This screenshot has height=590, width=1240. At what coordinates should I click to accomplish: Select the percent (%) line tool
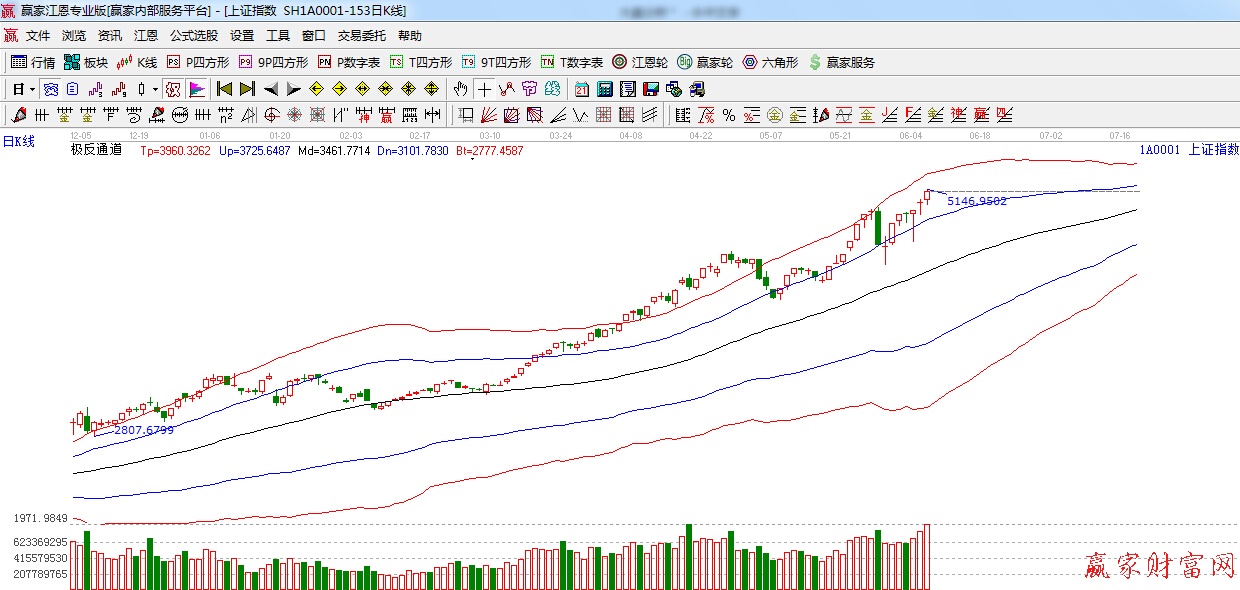click(729, 115)
